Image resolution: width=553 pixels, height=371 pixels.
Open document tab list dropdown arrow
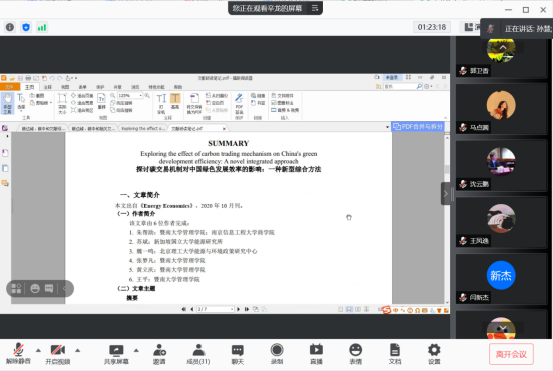pos(387,127)
